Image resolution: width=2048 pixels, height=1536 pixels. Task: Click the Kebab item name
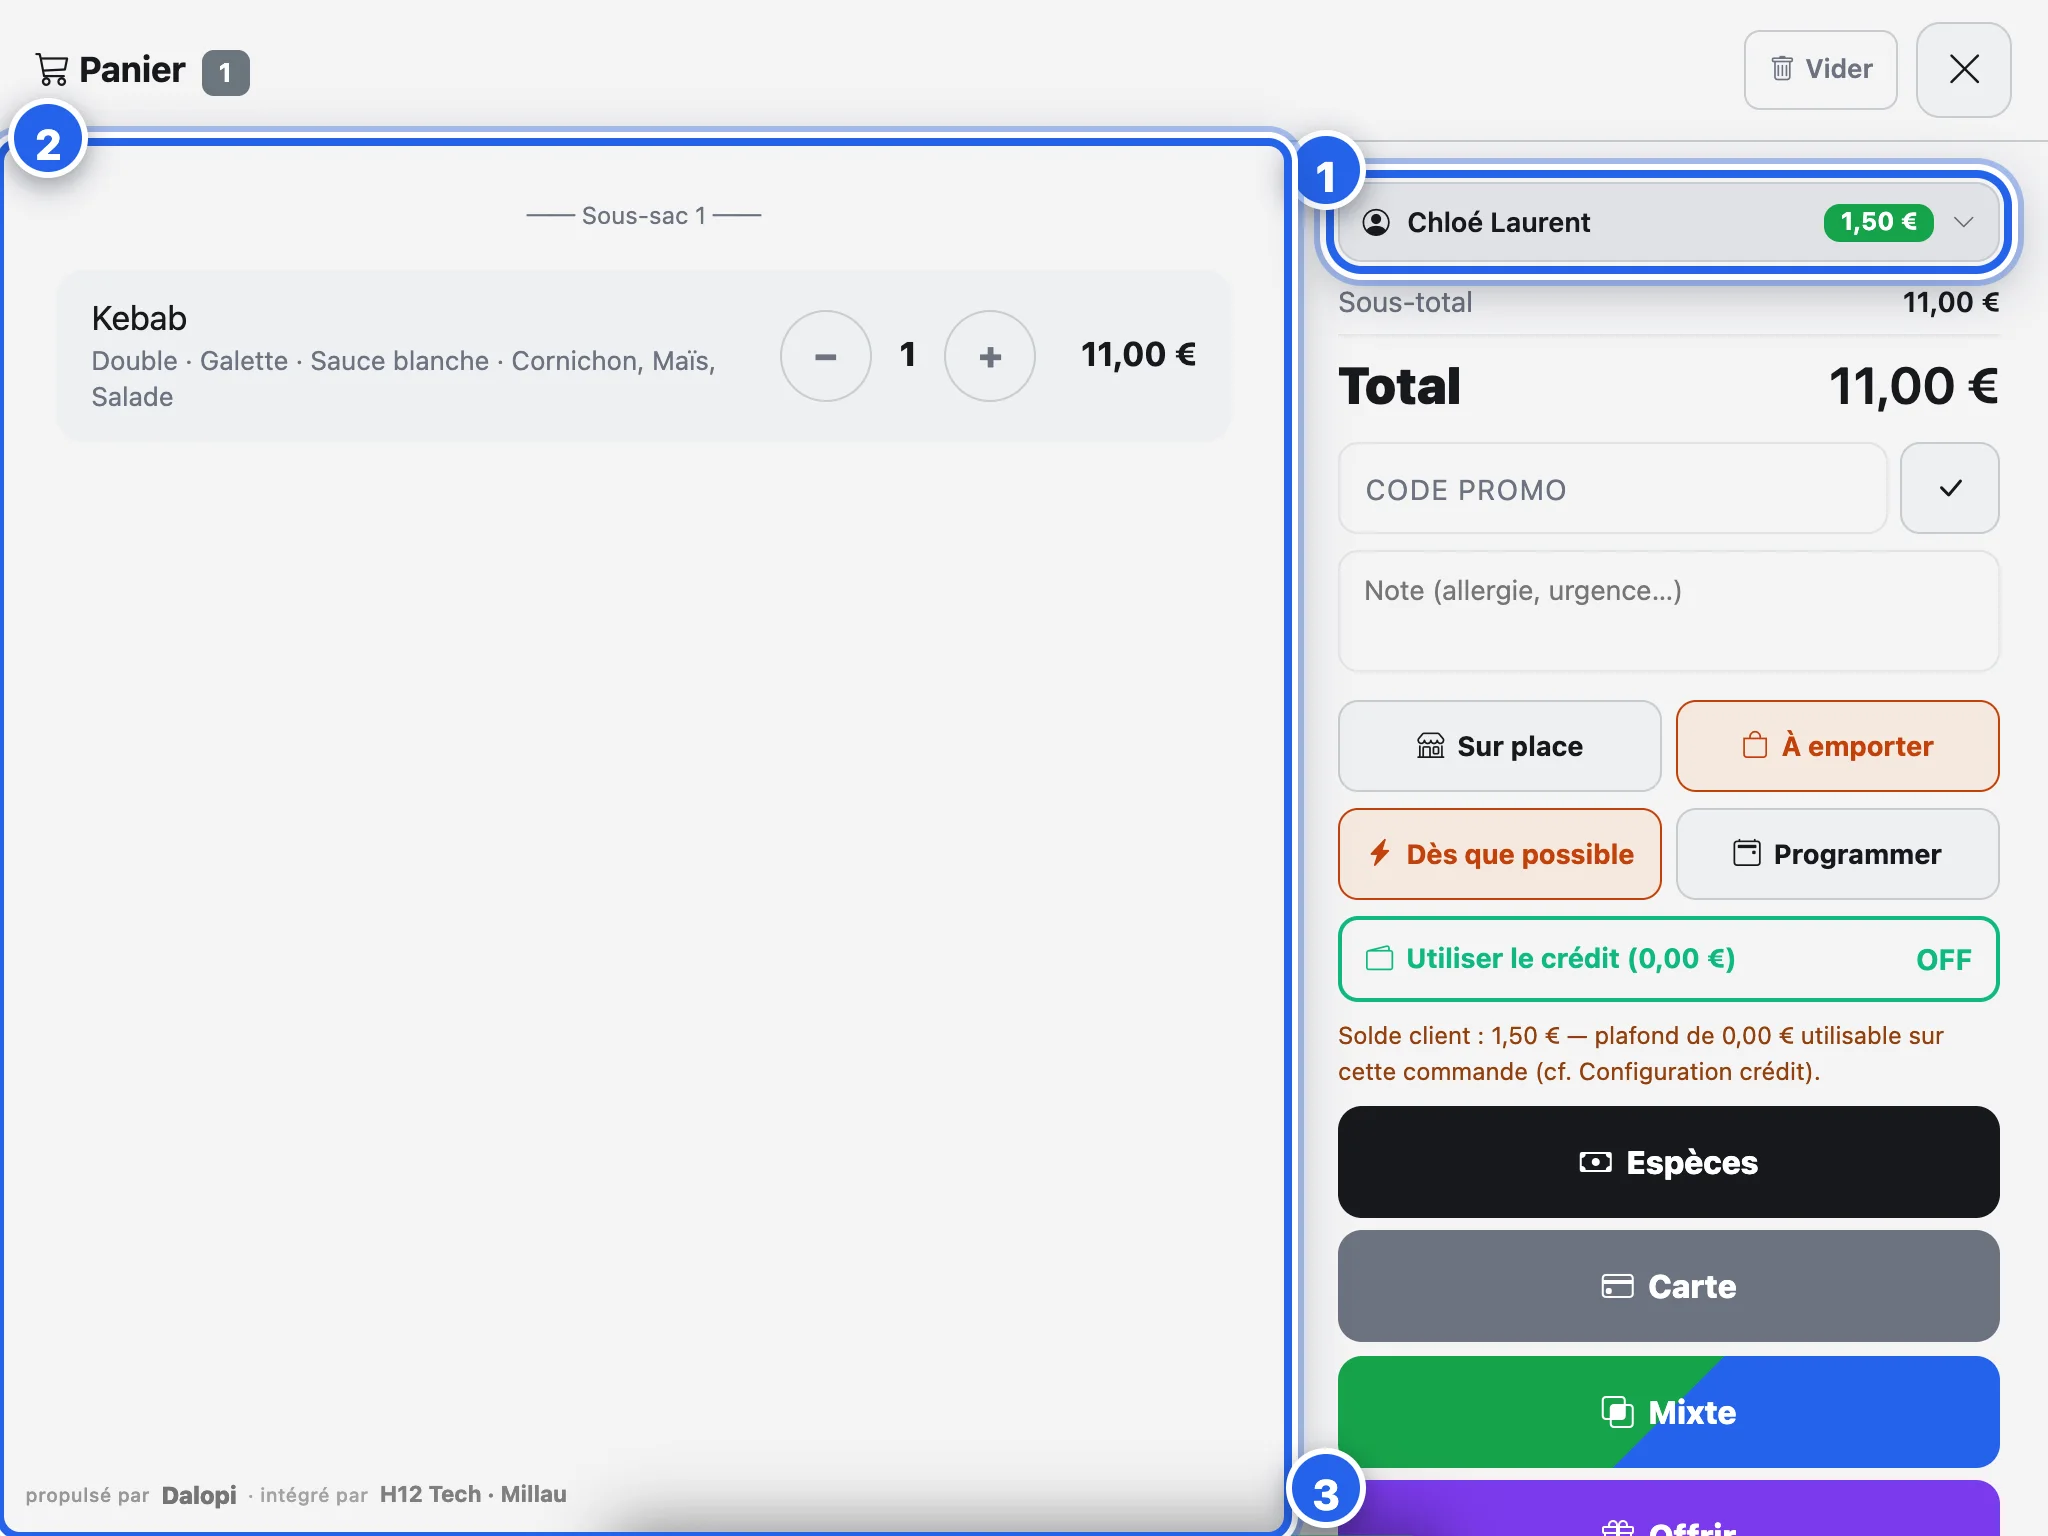(139, 318)
